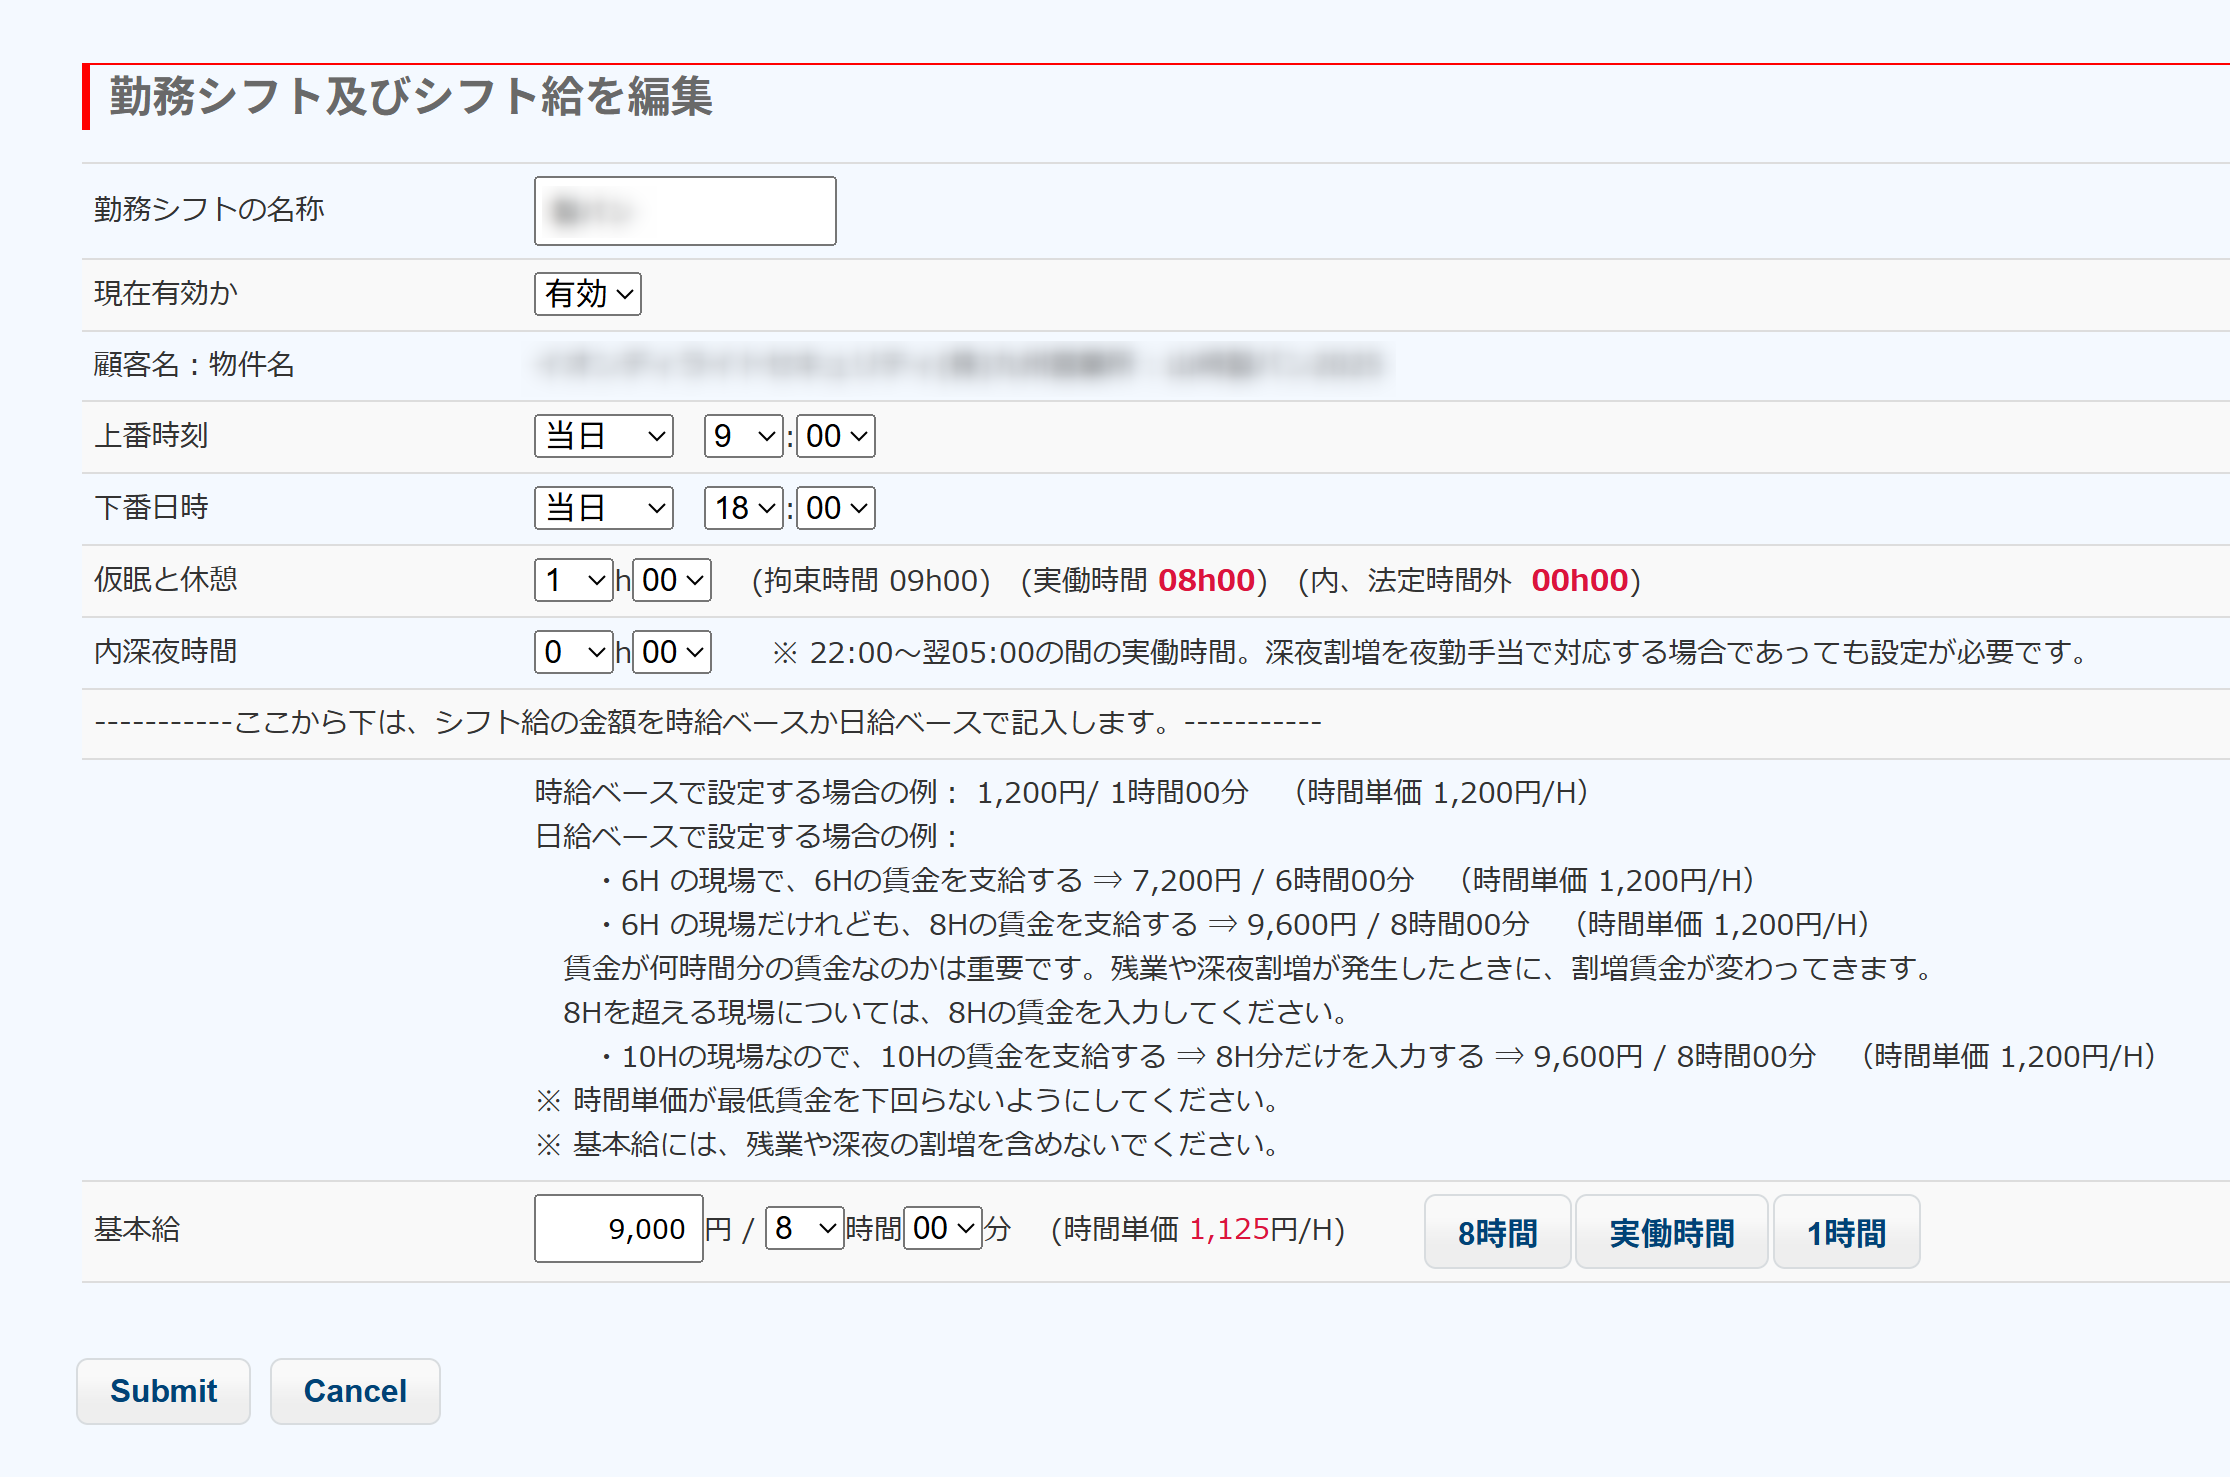Open the 基本給 minutes dropdown (分)
This screenshot has height=1477, width=2230.
(x=942, y=1228)
